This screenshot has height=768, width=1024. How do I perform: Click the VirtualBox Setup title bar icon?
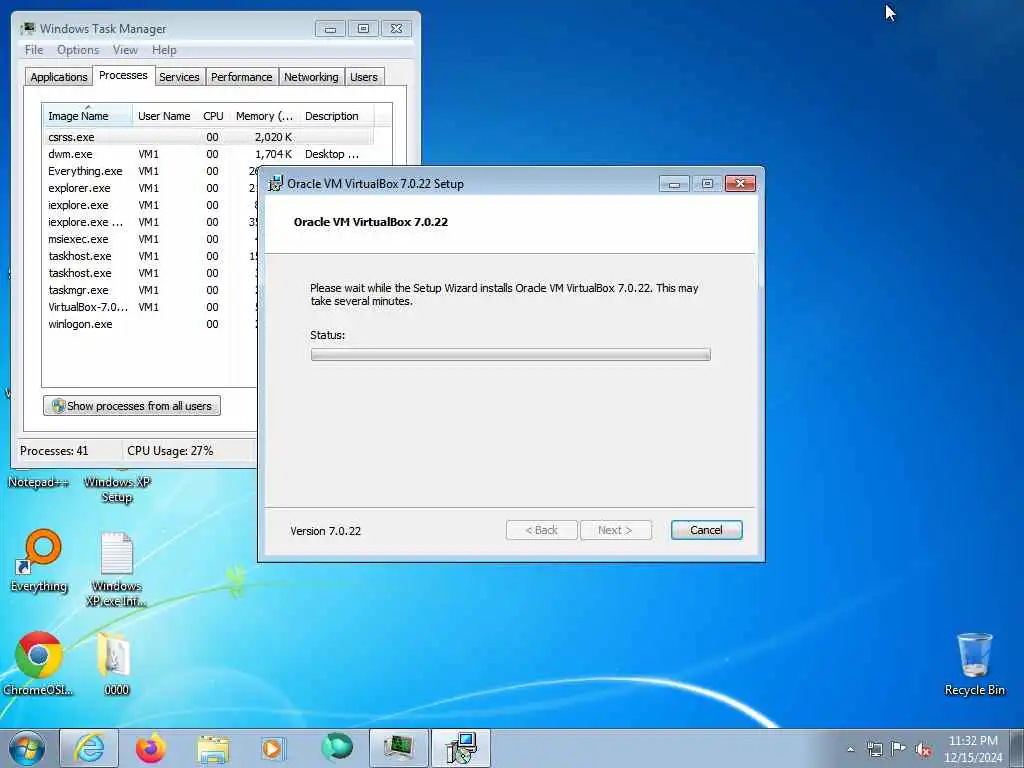(276, 184)
